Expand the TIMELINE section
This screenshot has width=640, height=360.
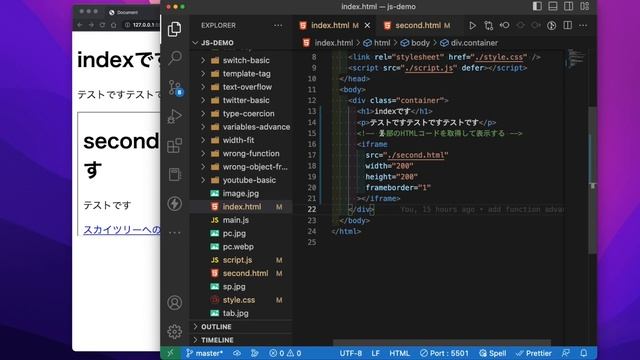pyautogui.click(x=241, y=340)
